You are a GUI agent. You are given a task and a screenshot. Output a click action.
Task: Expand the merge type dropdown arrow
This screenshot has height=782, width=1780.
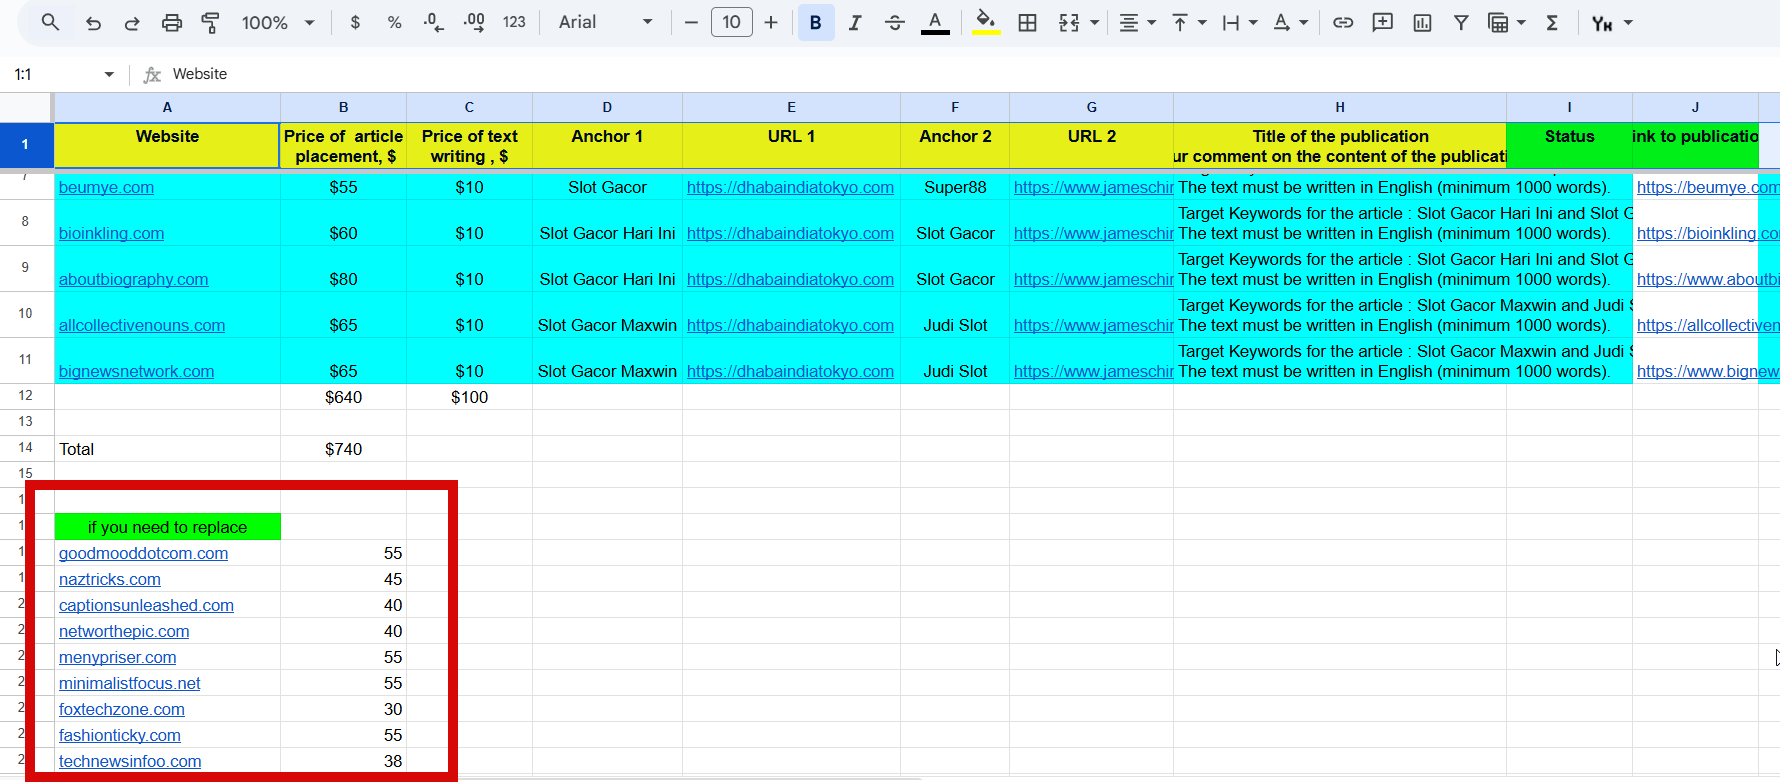pyautogui.click(x=1094, y=22)
